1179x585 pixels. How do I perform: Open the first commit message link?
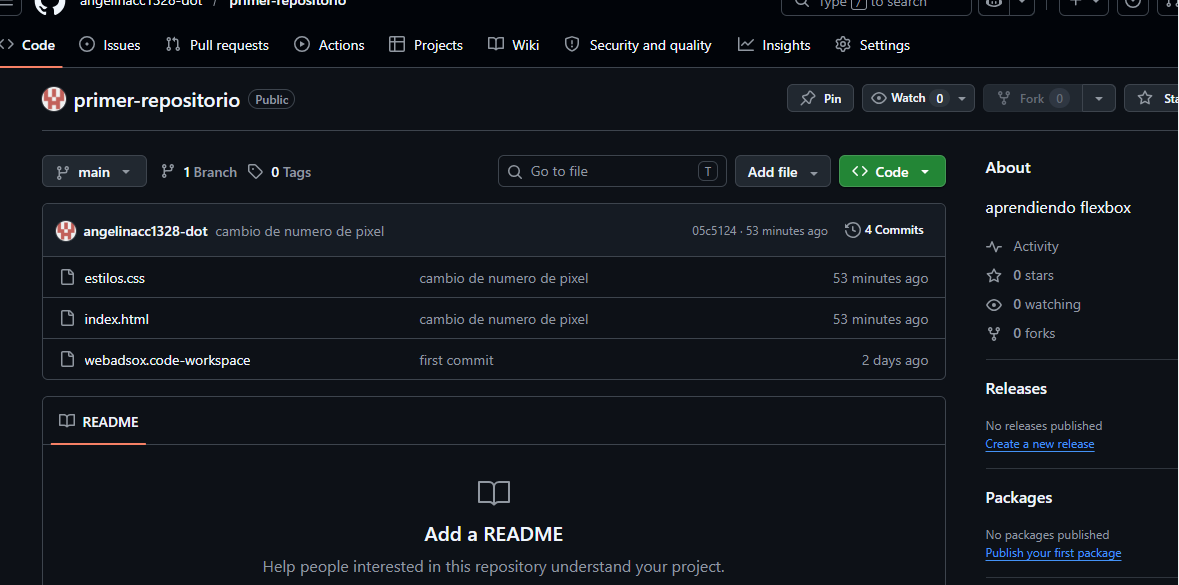[456, 360]
